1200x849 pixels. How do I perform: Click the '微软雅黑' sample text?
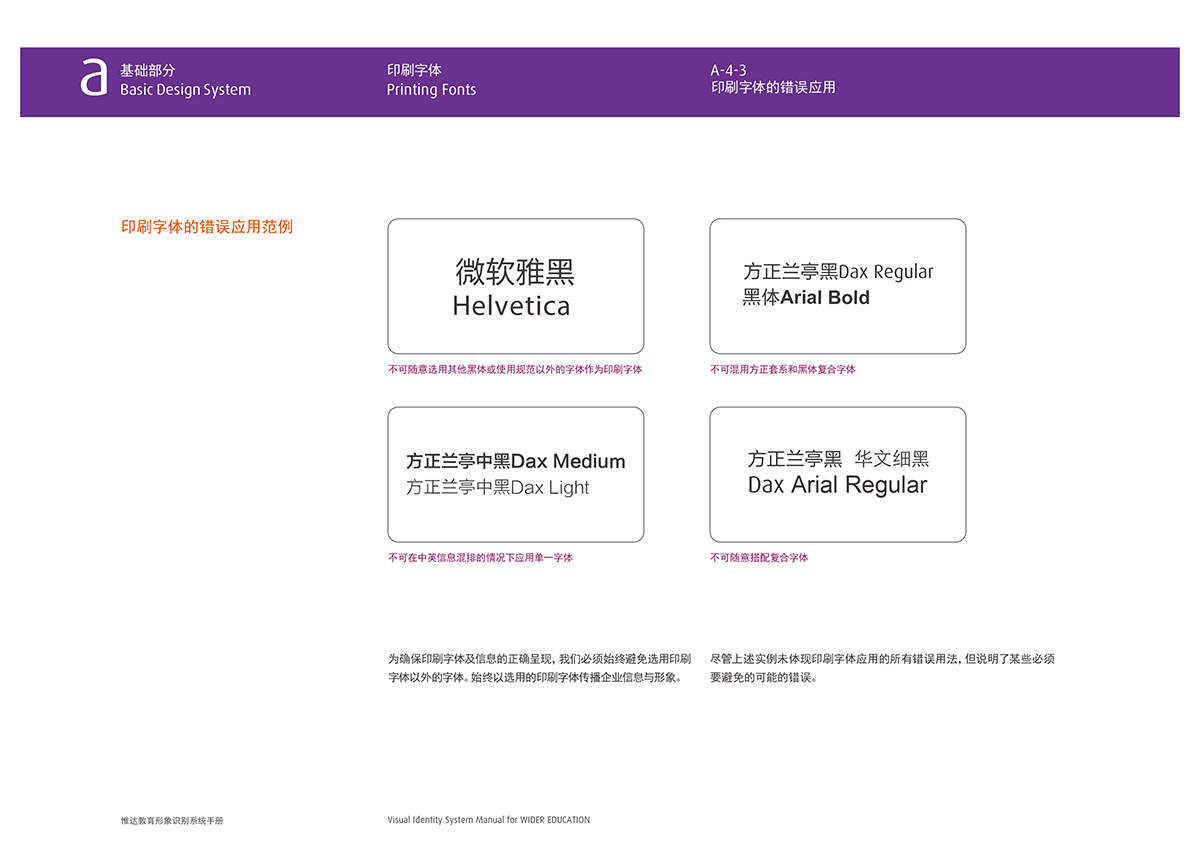(515, 271)
